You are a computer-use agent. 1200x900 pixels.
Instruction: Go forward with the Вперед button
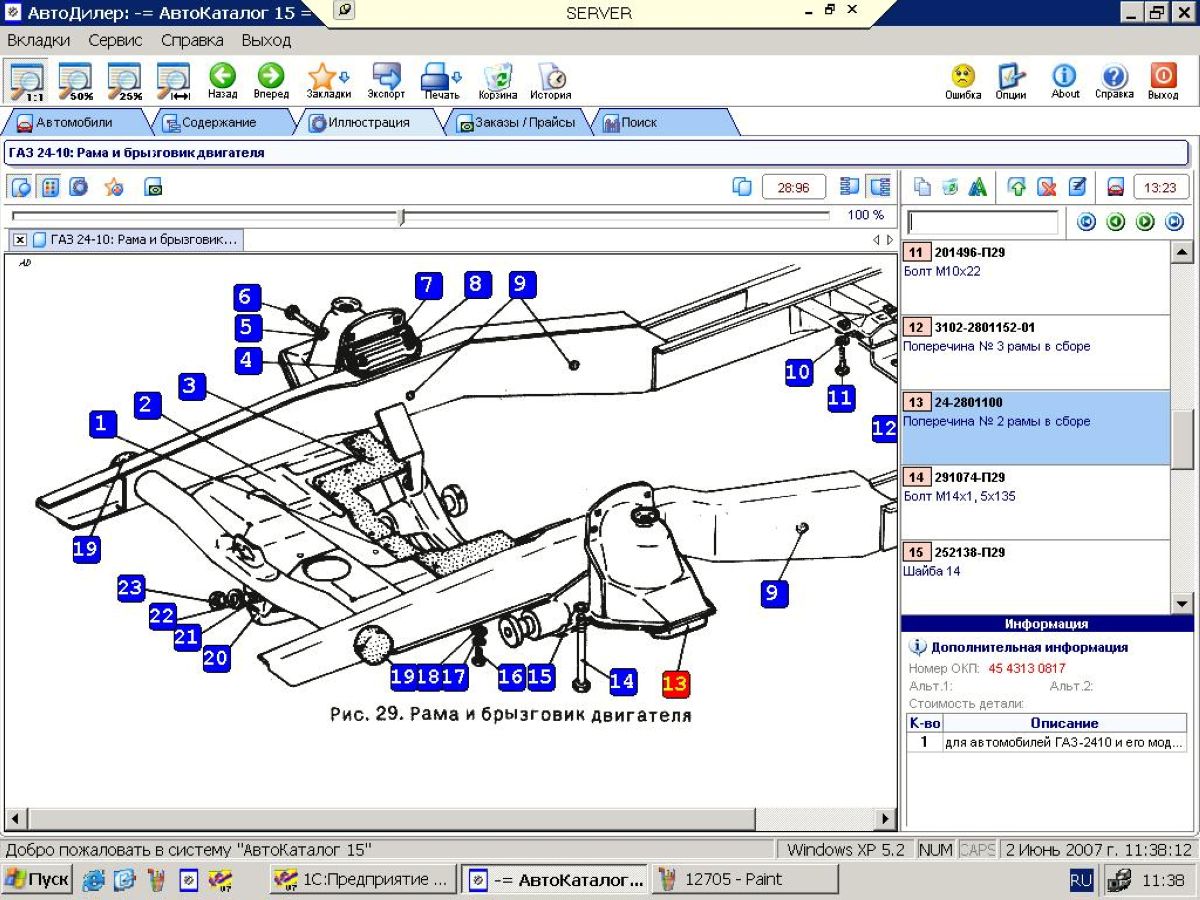(x=271, y=82)
